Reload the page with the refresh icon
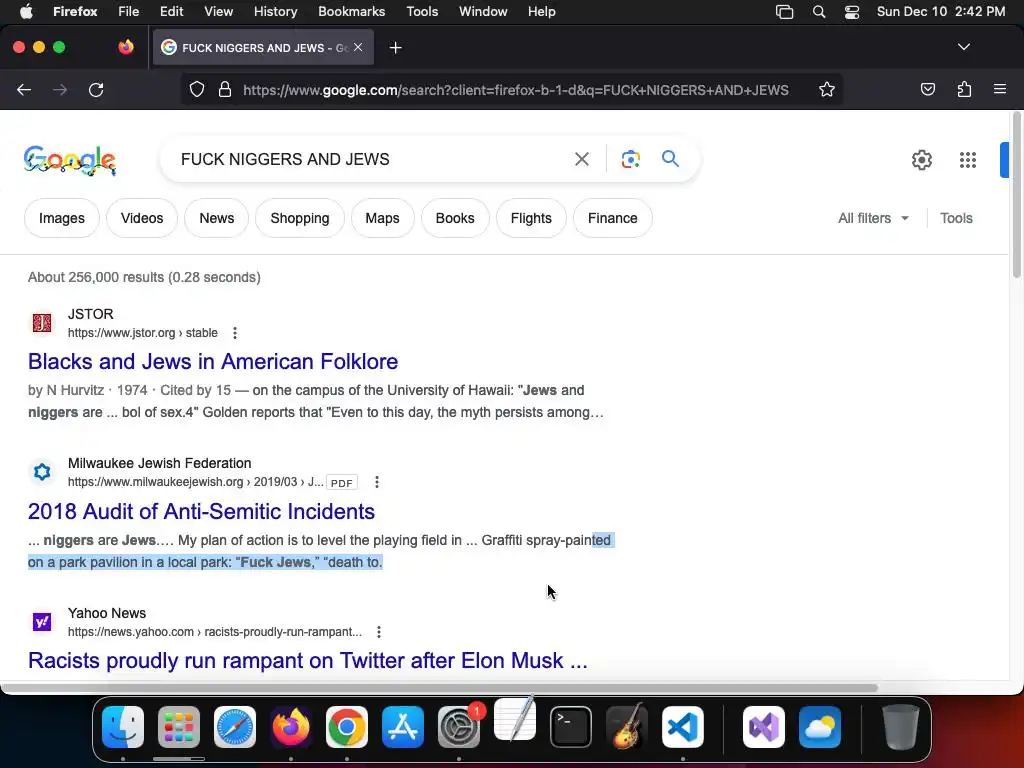Viewport: 1024px width, 768px height. 96,89
